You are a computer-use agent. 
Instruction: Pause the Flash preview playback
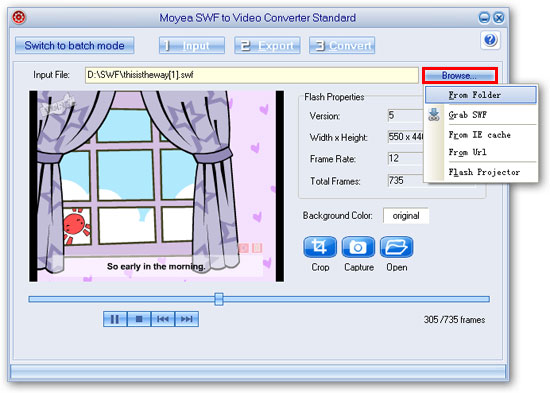point(115,319)
